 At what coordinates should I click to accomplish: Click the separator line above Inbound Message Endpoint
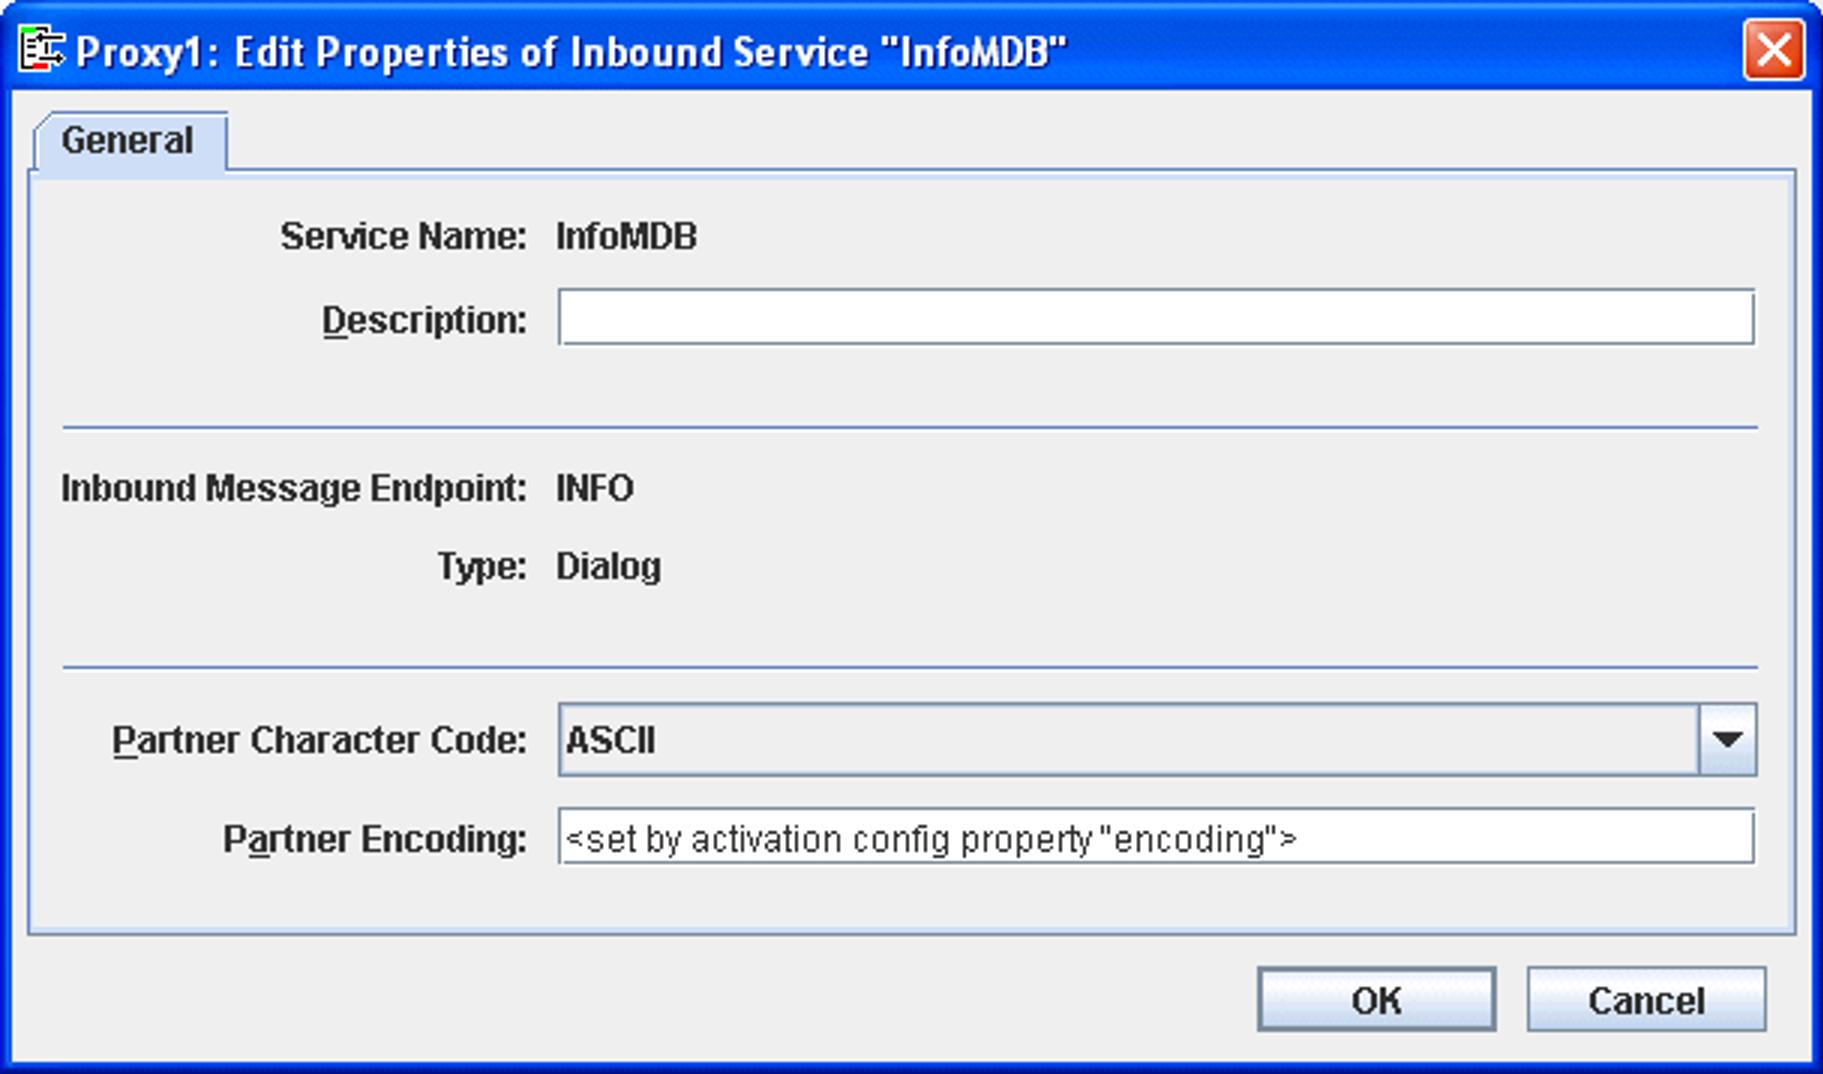910,428
